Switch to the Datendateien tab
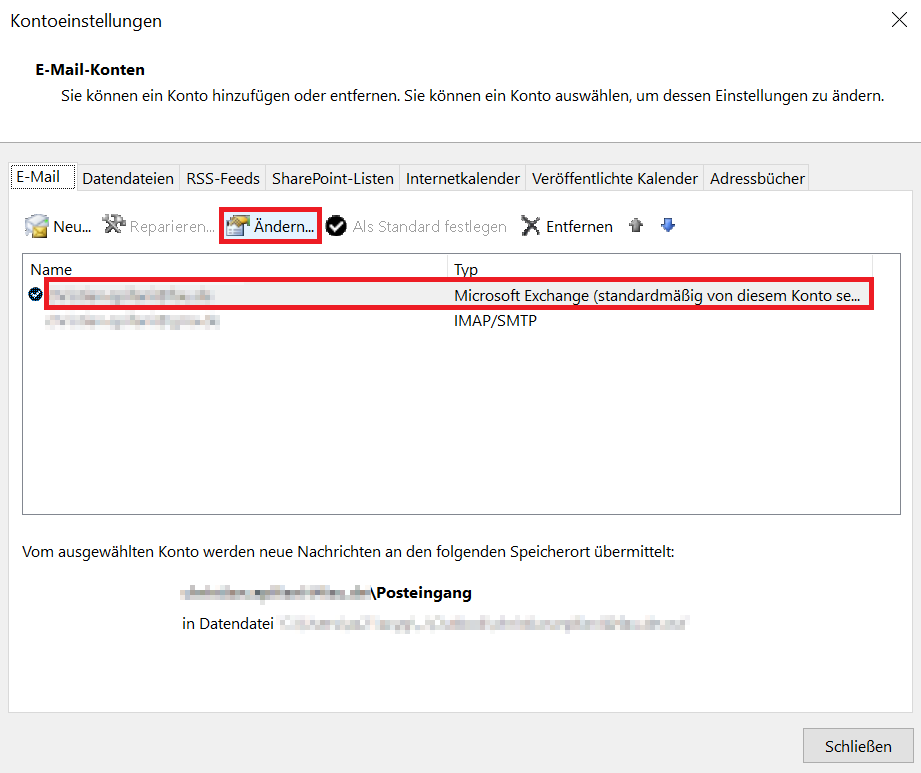Image resolution: width=921 pixels, height=773 pixels. (127, 178)
